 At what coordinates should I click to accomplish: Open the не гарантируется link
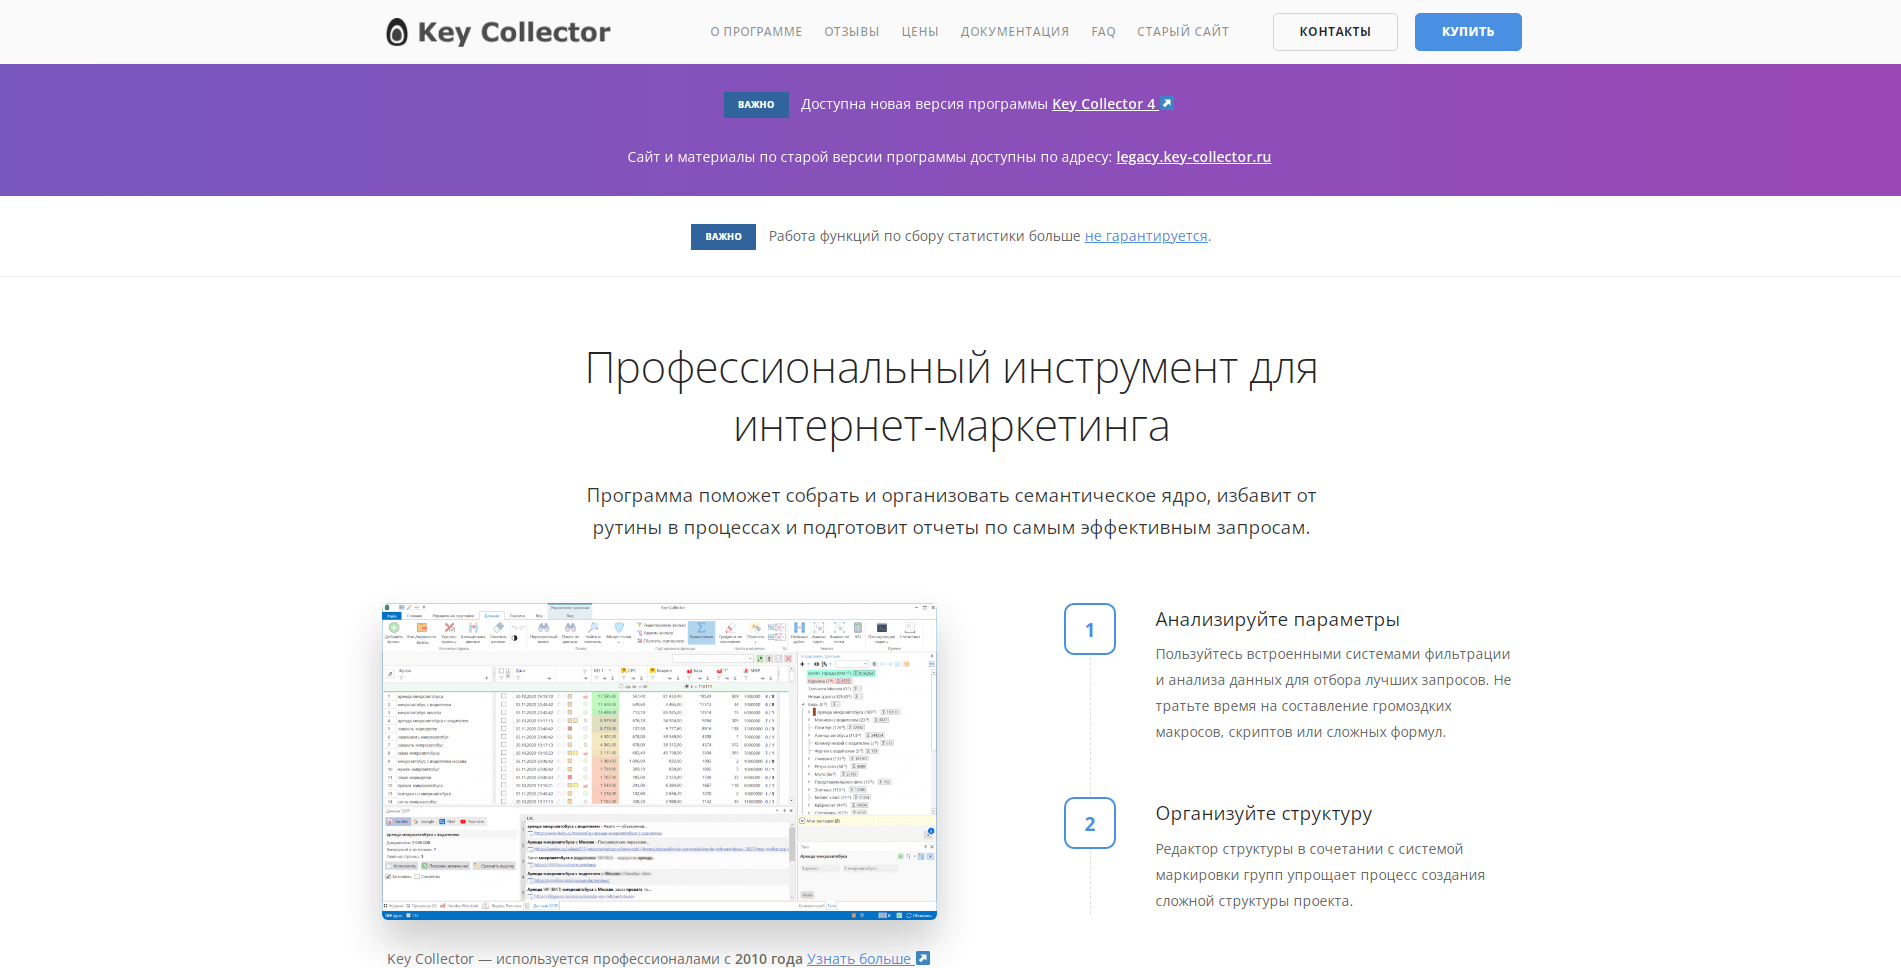(x=1146, y=236)
